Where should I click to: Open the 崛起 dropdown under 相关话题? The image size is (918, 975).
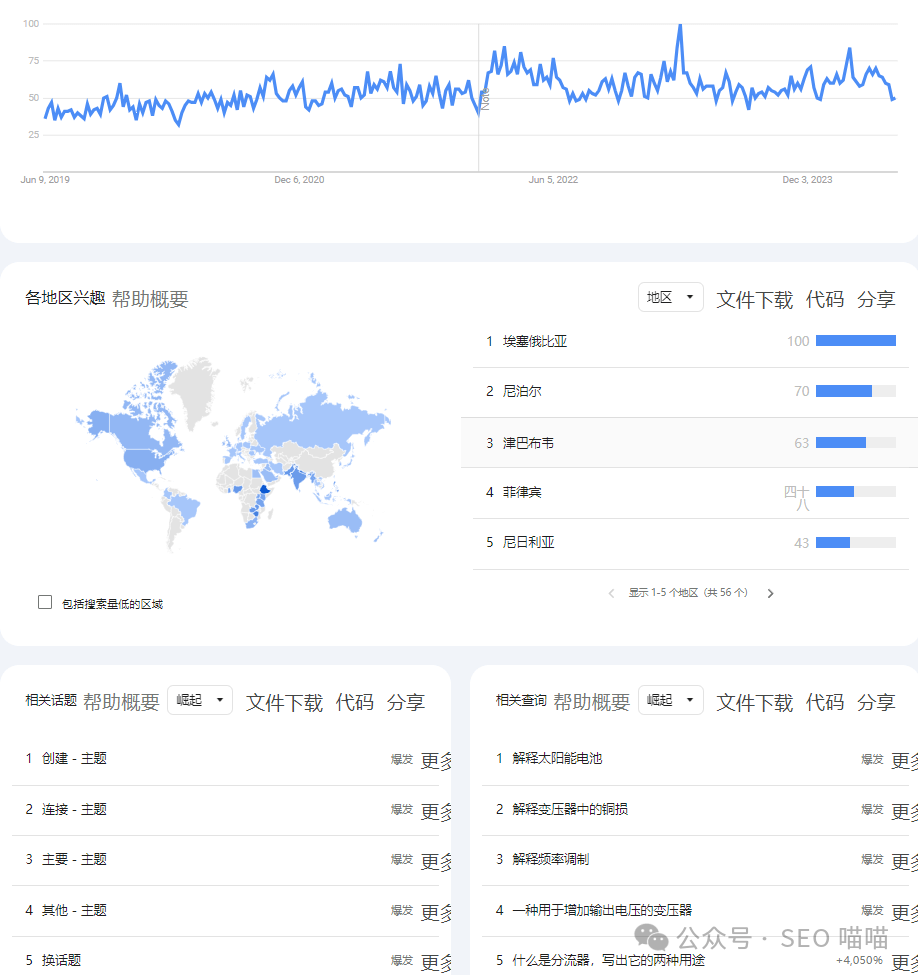[x=200, y=700]
